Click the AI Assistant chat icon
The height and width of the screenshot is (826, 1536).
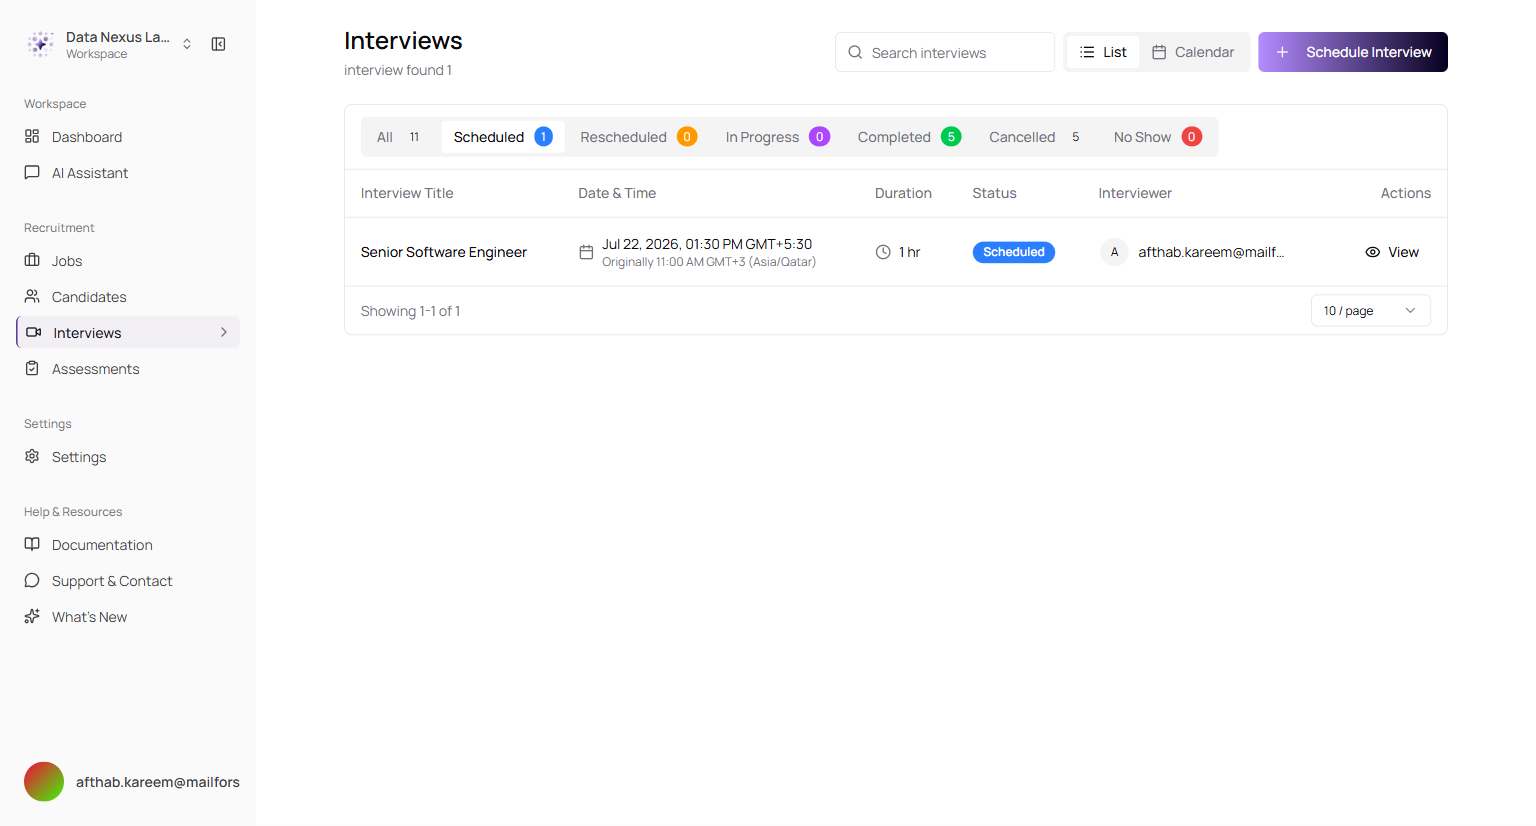(x=32, y=172)
